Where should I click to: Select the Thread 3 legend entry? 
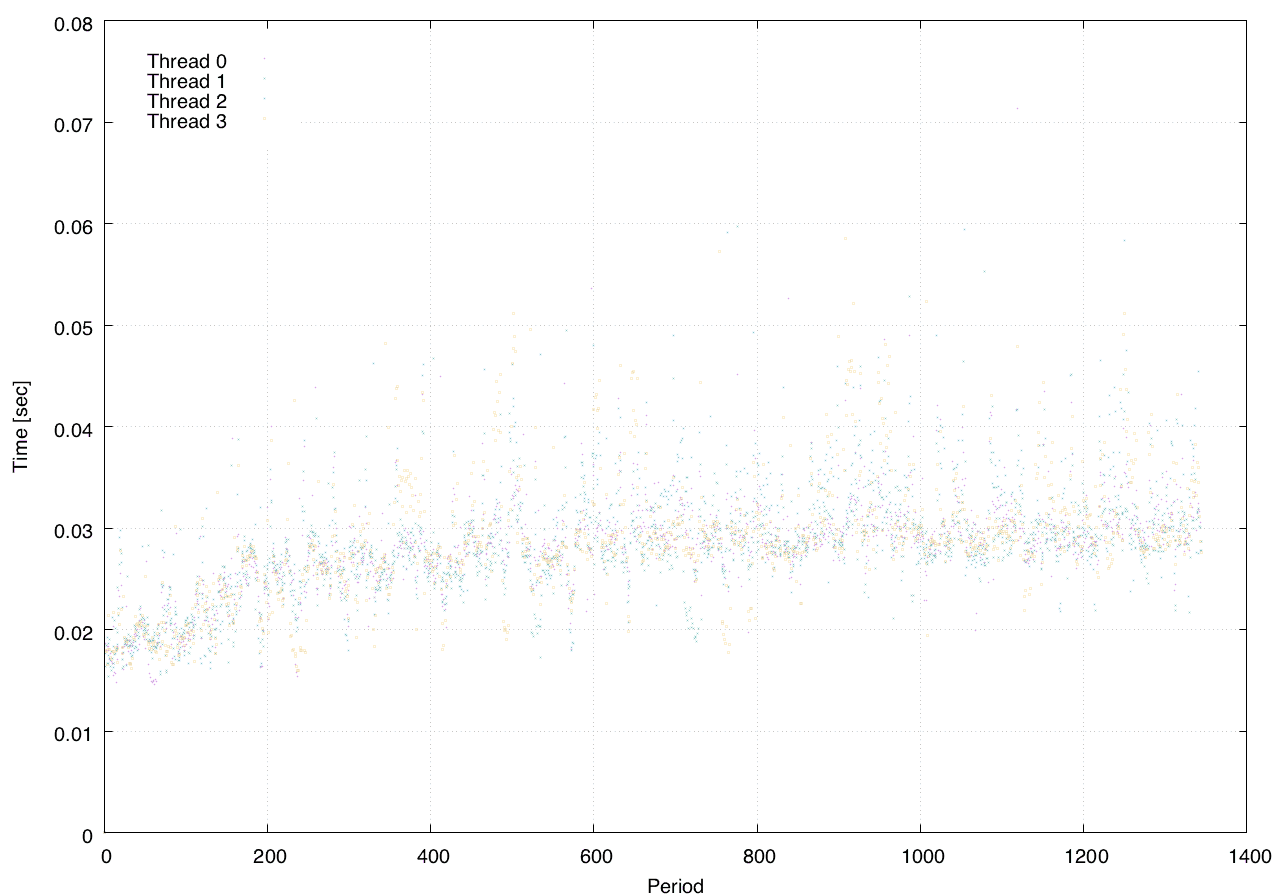(x=186, y=121)
